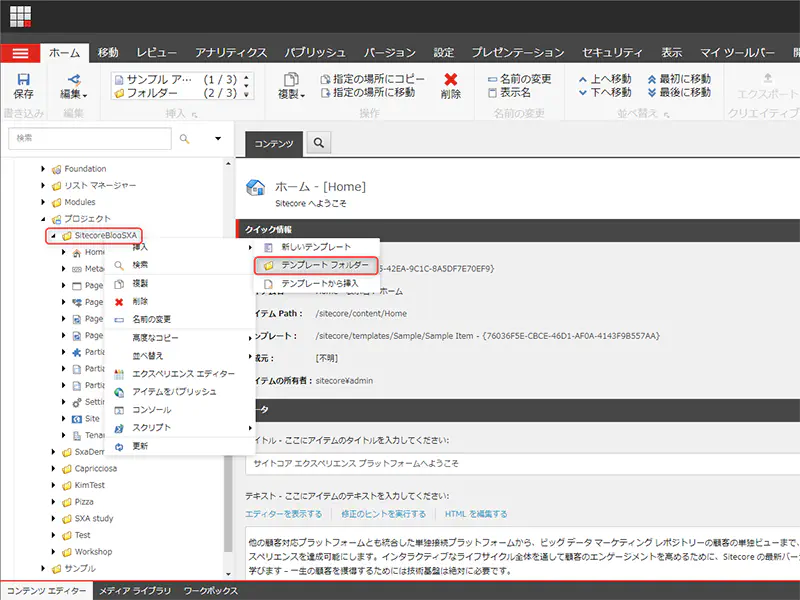Image resolution: width=800 pixels, height=600 pixels.
Task: Open the Publish (パブリッシュ) ribbon tab
Action: 315,53
